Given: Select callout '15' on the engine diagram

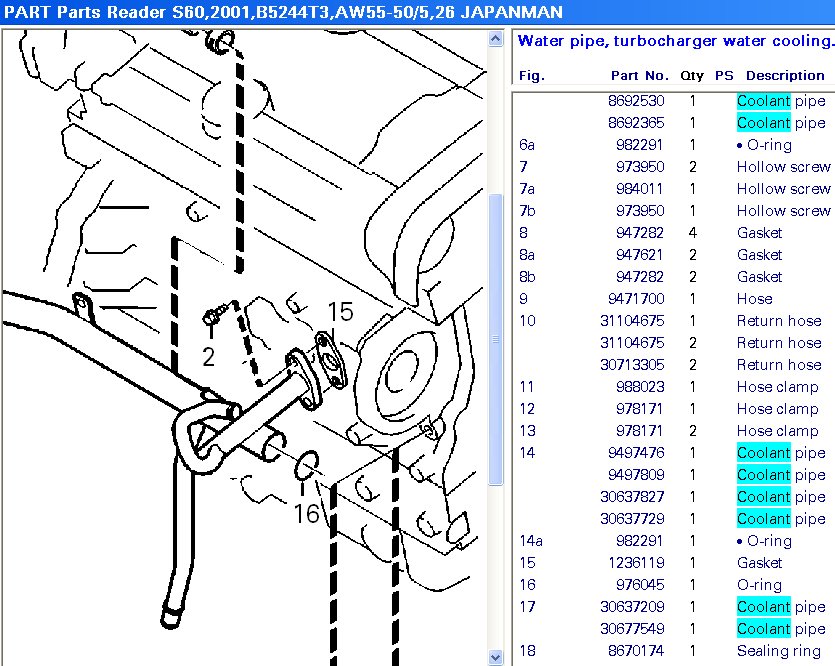Looking at the screenshot, I should pyautogui.click(x=341, y=312).
